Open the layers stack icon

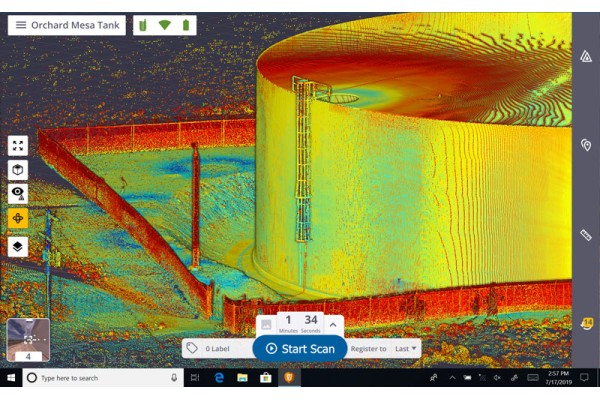(18, 247)
